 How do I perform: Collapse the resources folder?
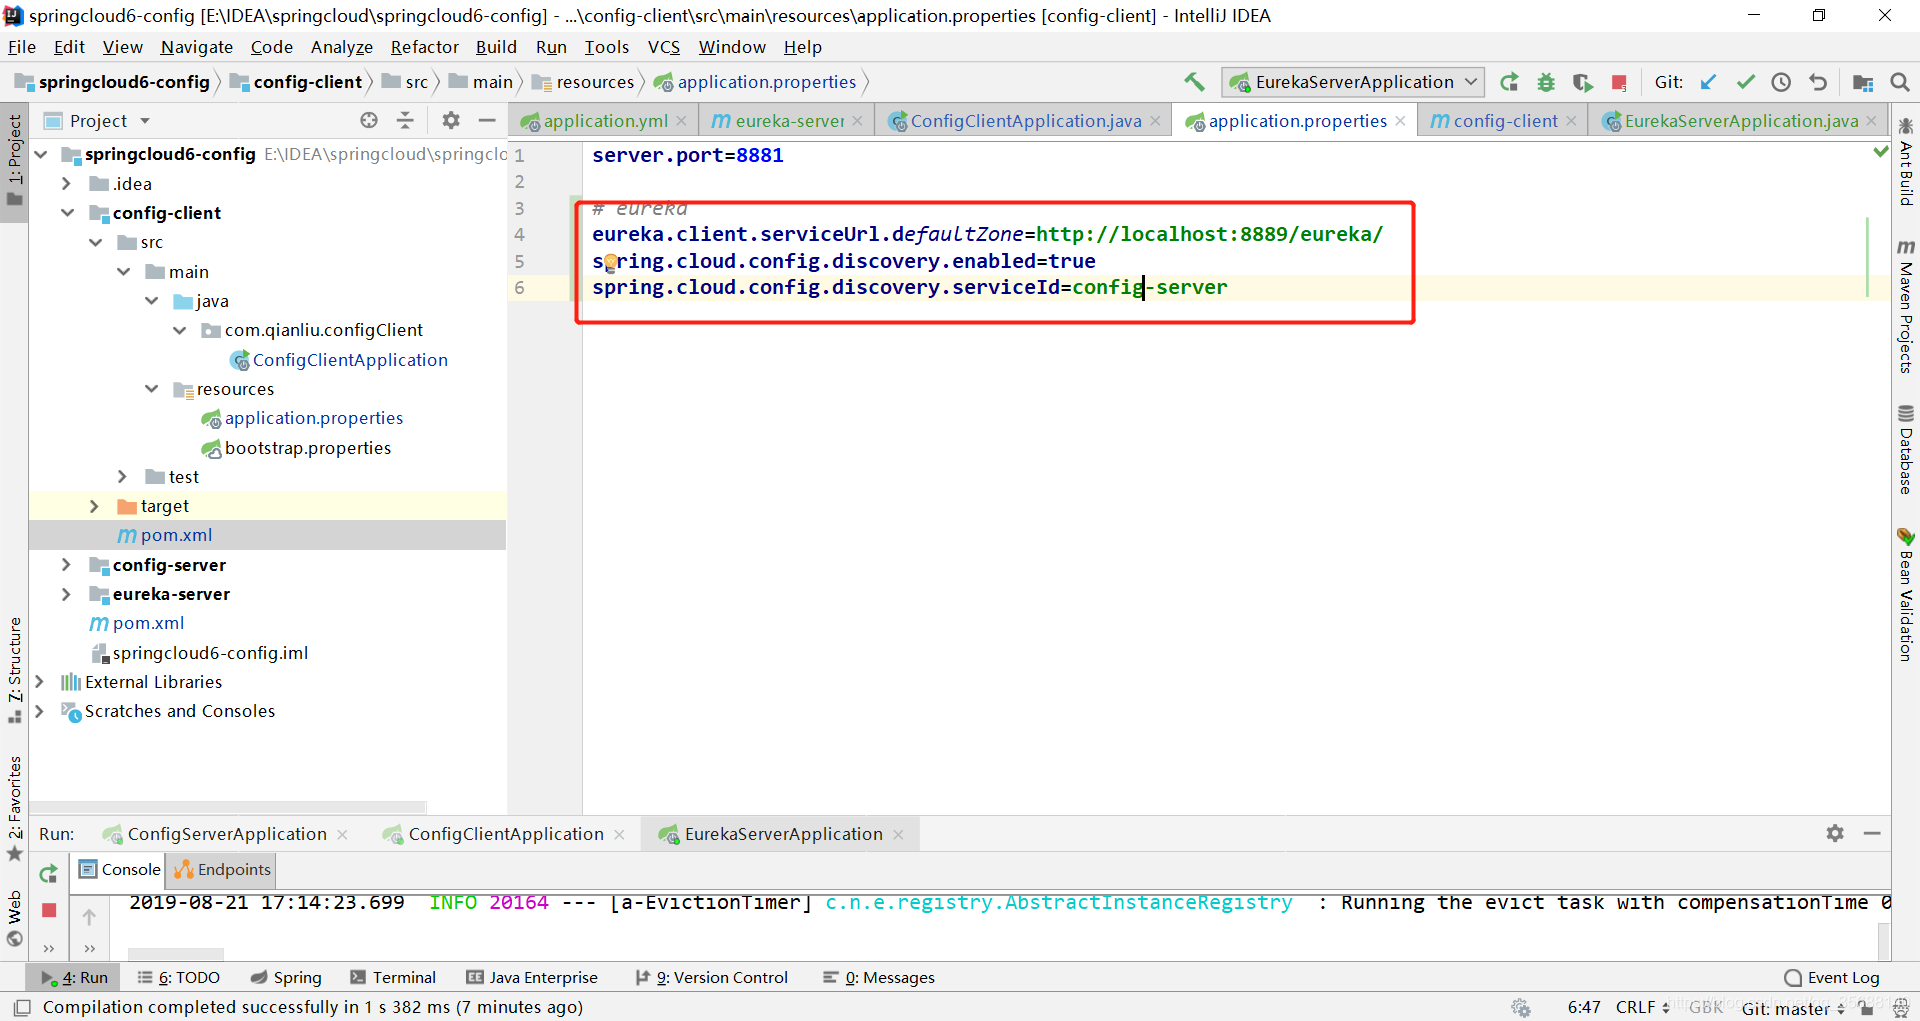151,389
